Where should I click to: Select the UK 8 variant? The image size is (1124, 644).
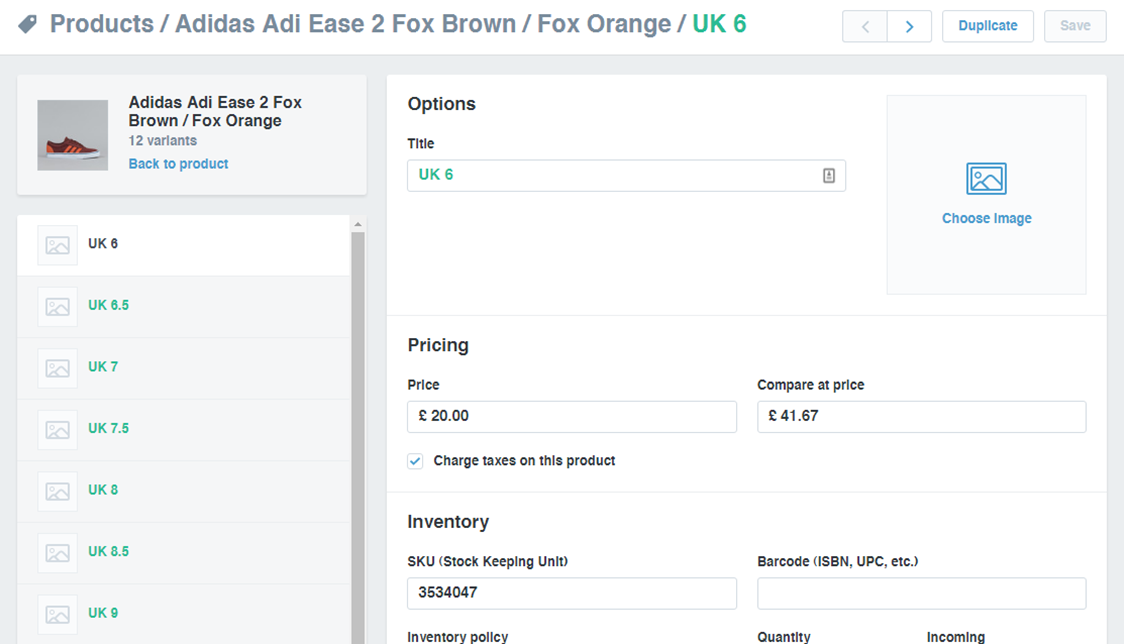pyautogui.click(x=184, y=491)
